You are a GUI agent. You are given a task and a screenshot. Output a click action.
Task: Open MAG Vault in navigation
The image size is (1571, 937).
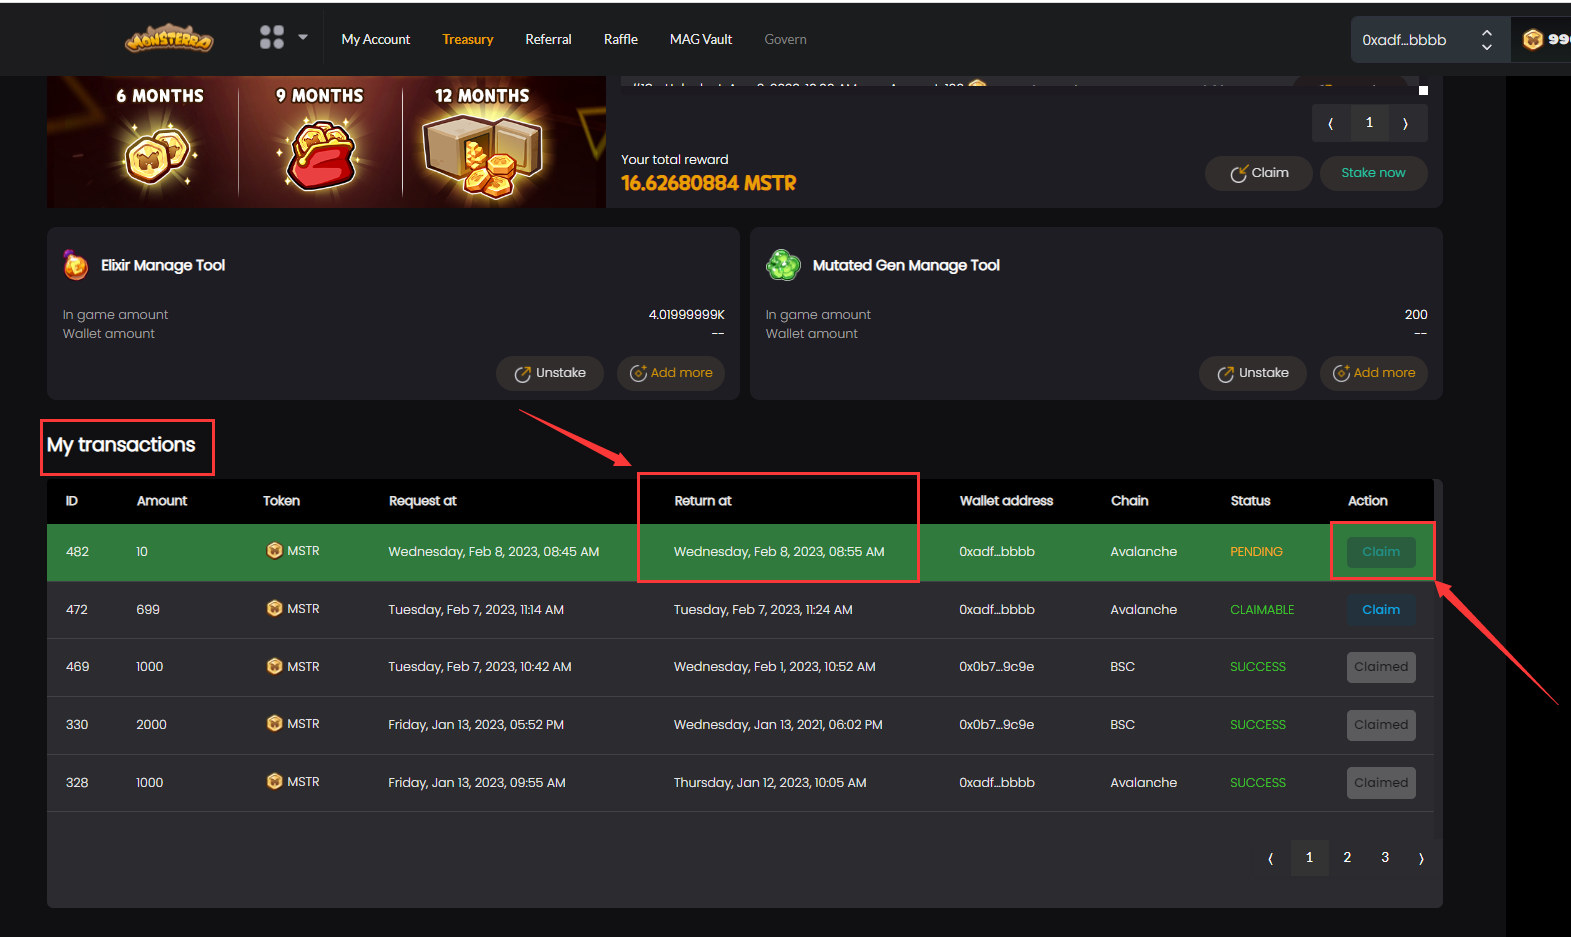coord(700,39)
